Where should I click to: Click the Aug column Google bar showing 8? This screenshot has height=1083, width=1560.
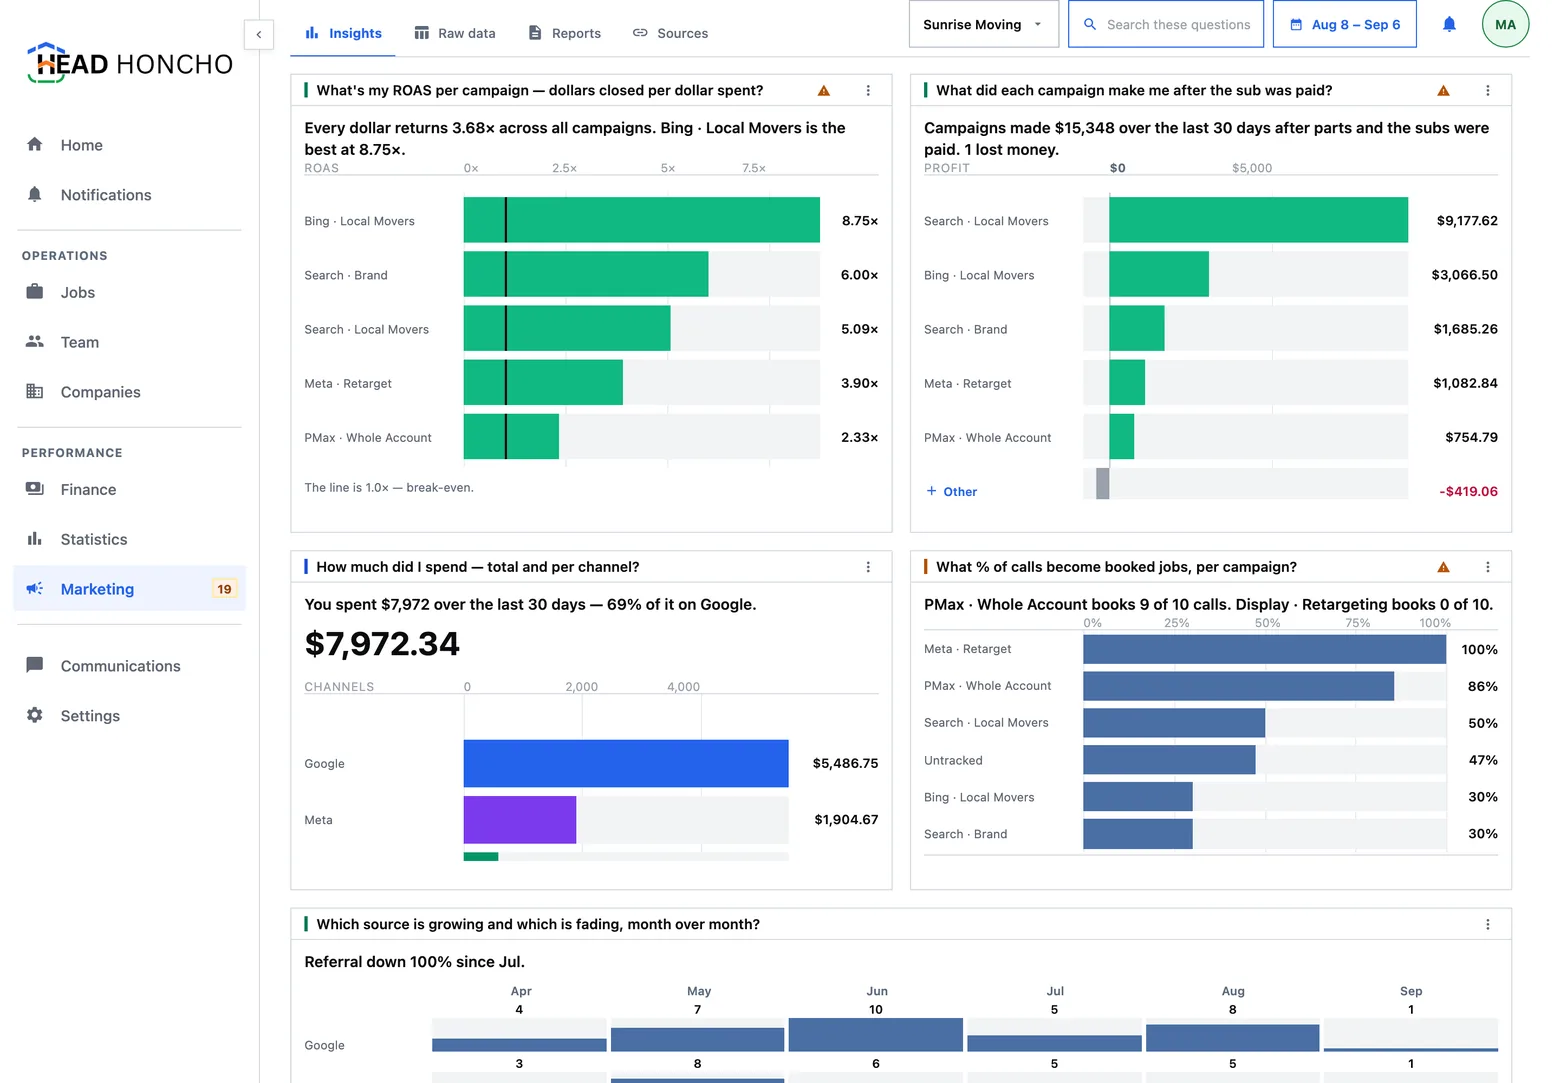1232,1038
